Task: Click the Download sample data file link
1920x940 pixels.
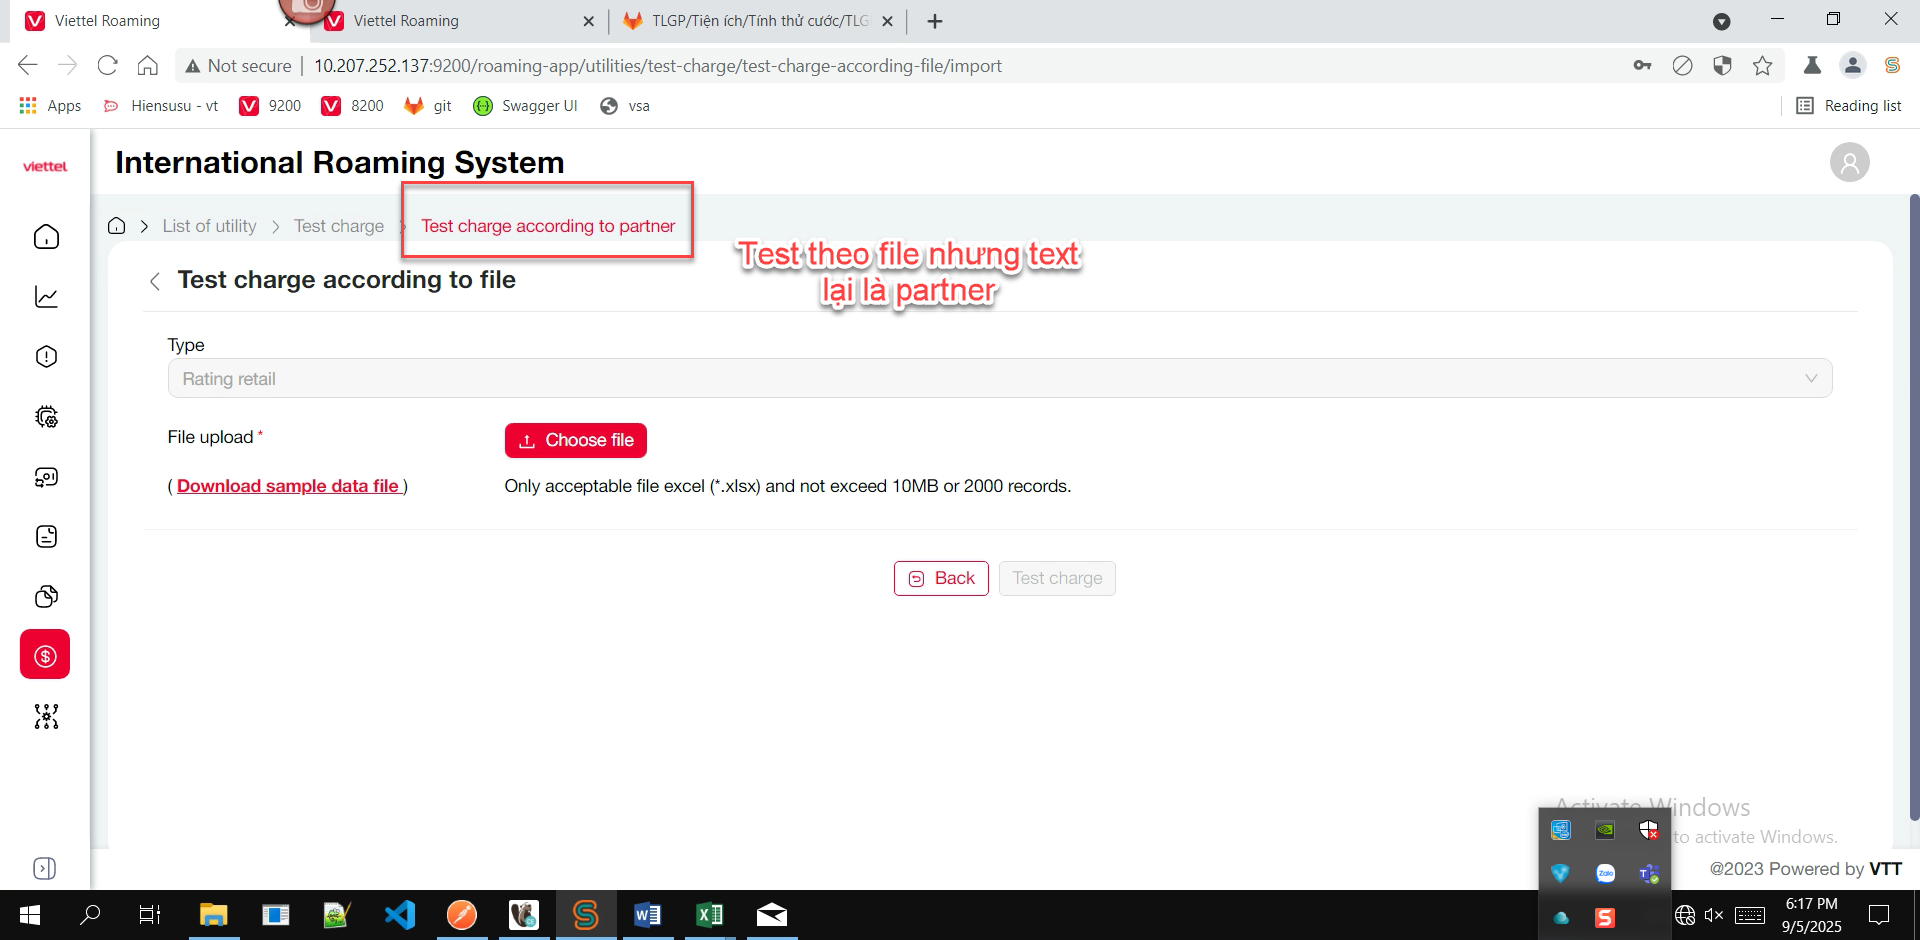Action: pyautogui.click(x=288, y=486)
